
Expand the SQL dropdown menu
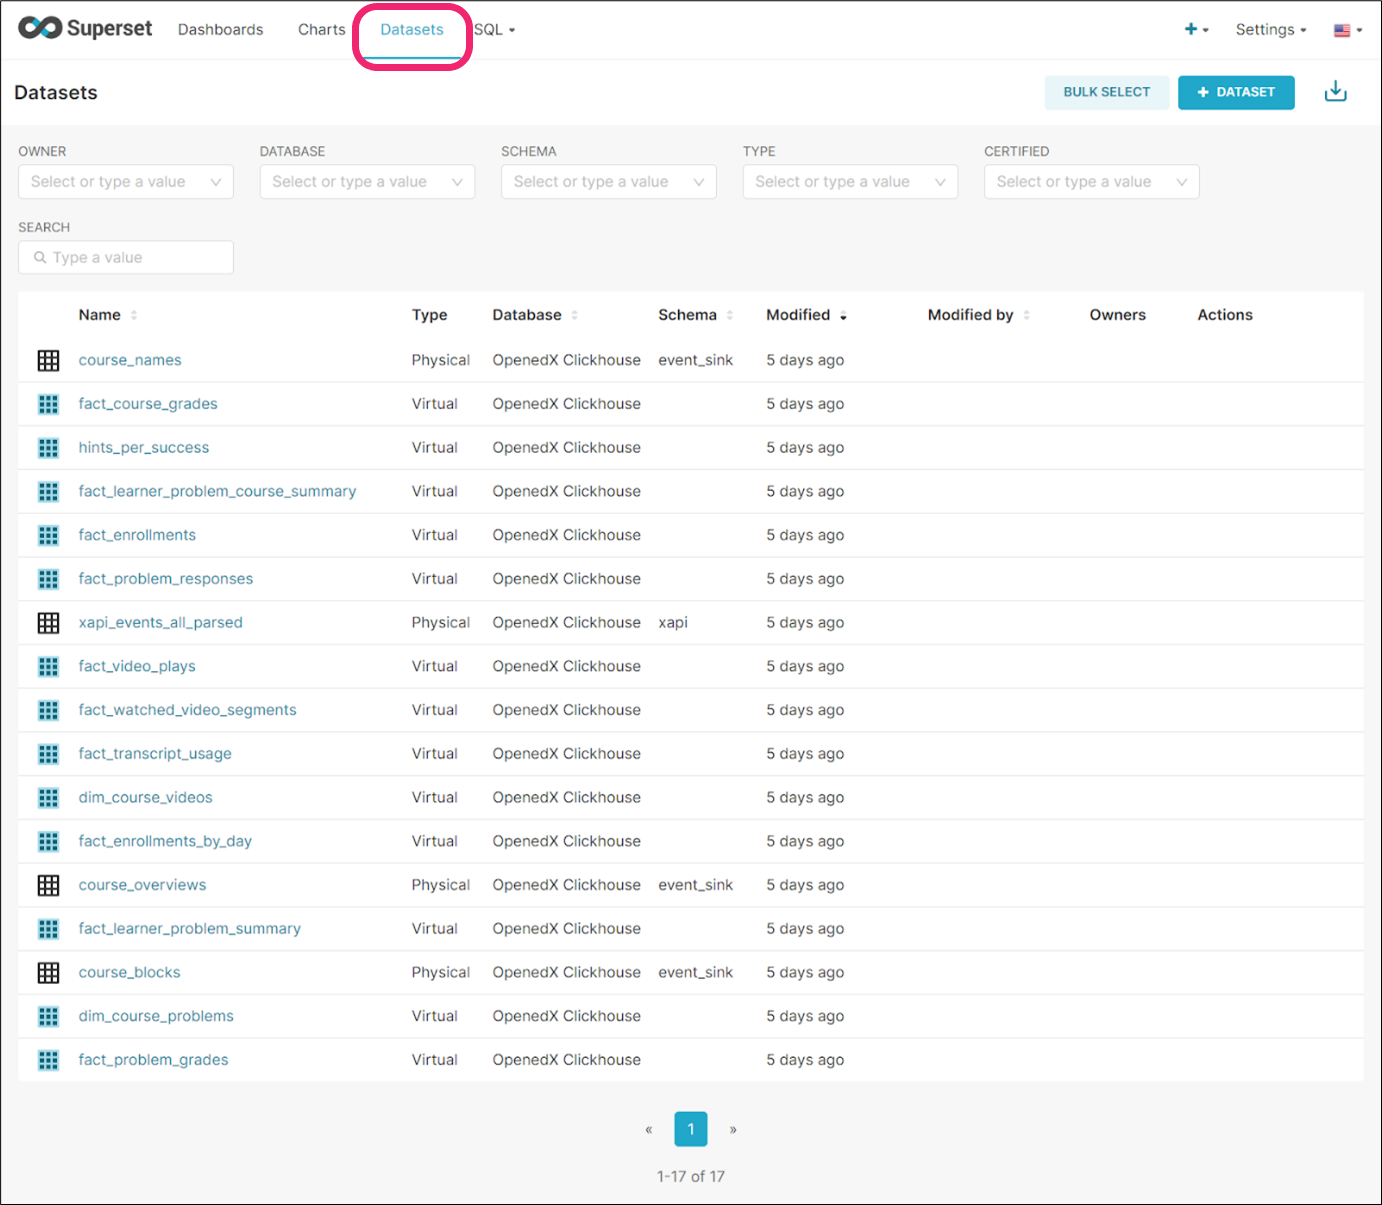[x=495, y=30]
